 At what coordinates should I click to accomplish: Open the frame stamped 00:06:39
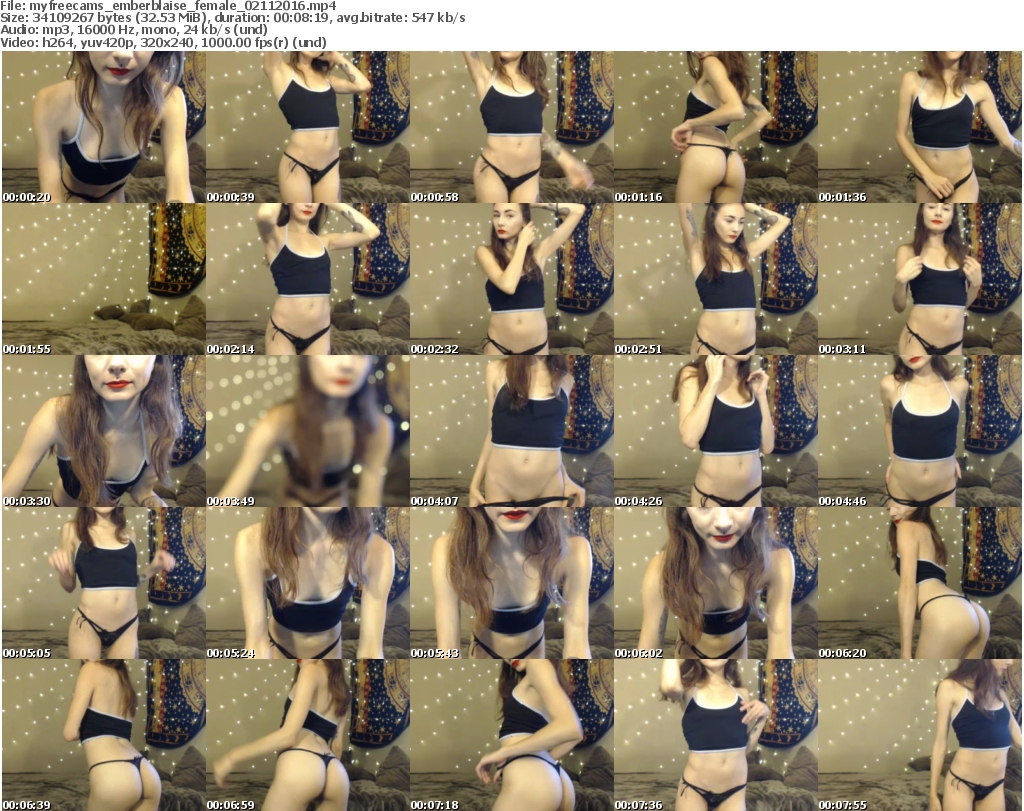click(x=104, y=735)
